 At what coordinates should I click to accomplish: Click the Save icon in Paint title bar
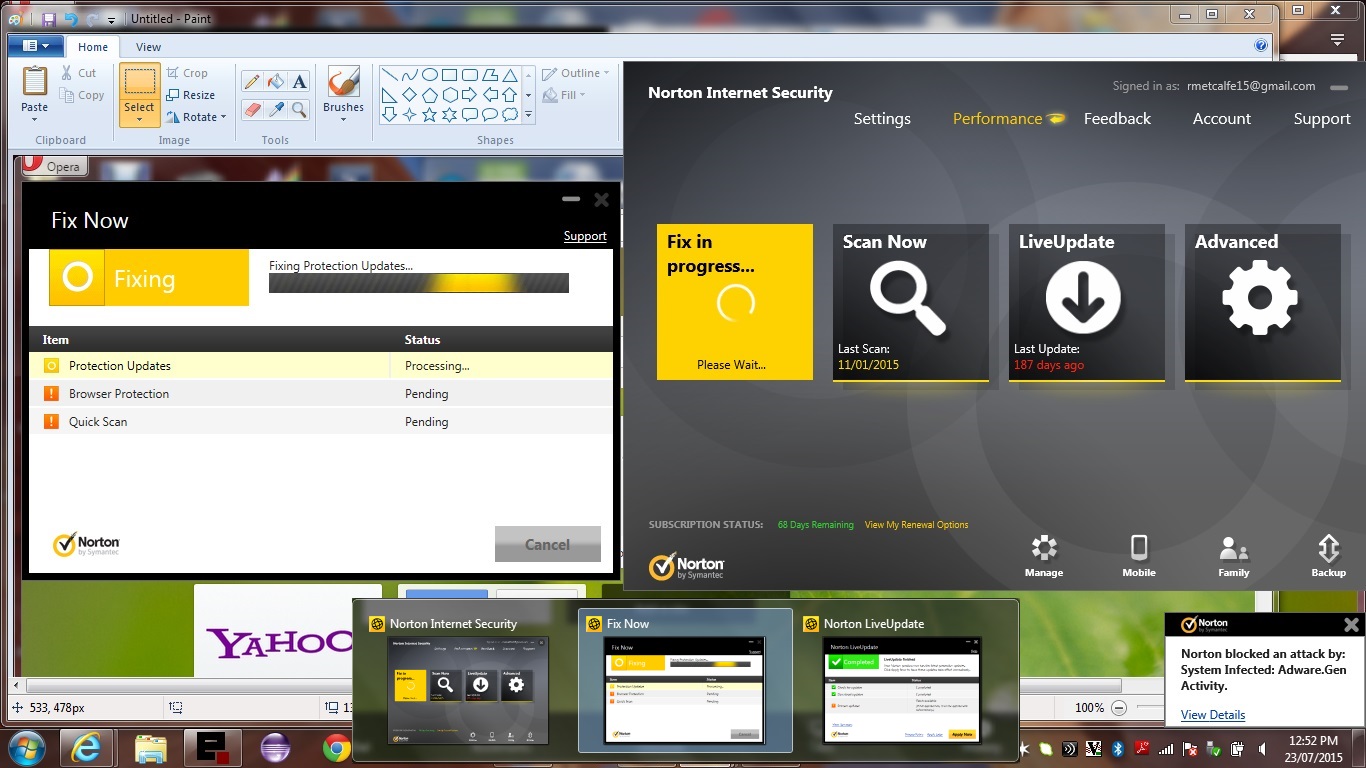tap(49, 18)
